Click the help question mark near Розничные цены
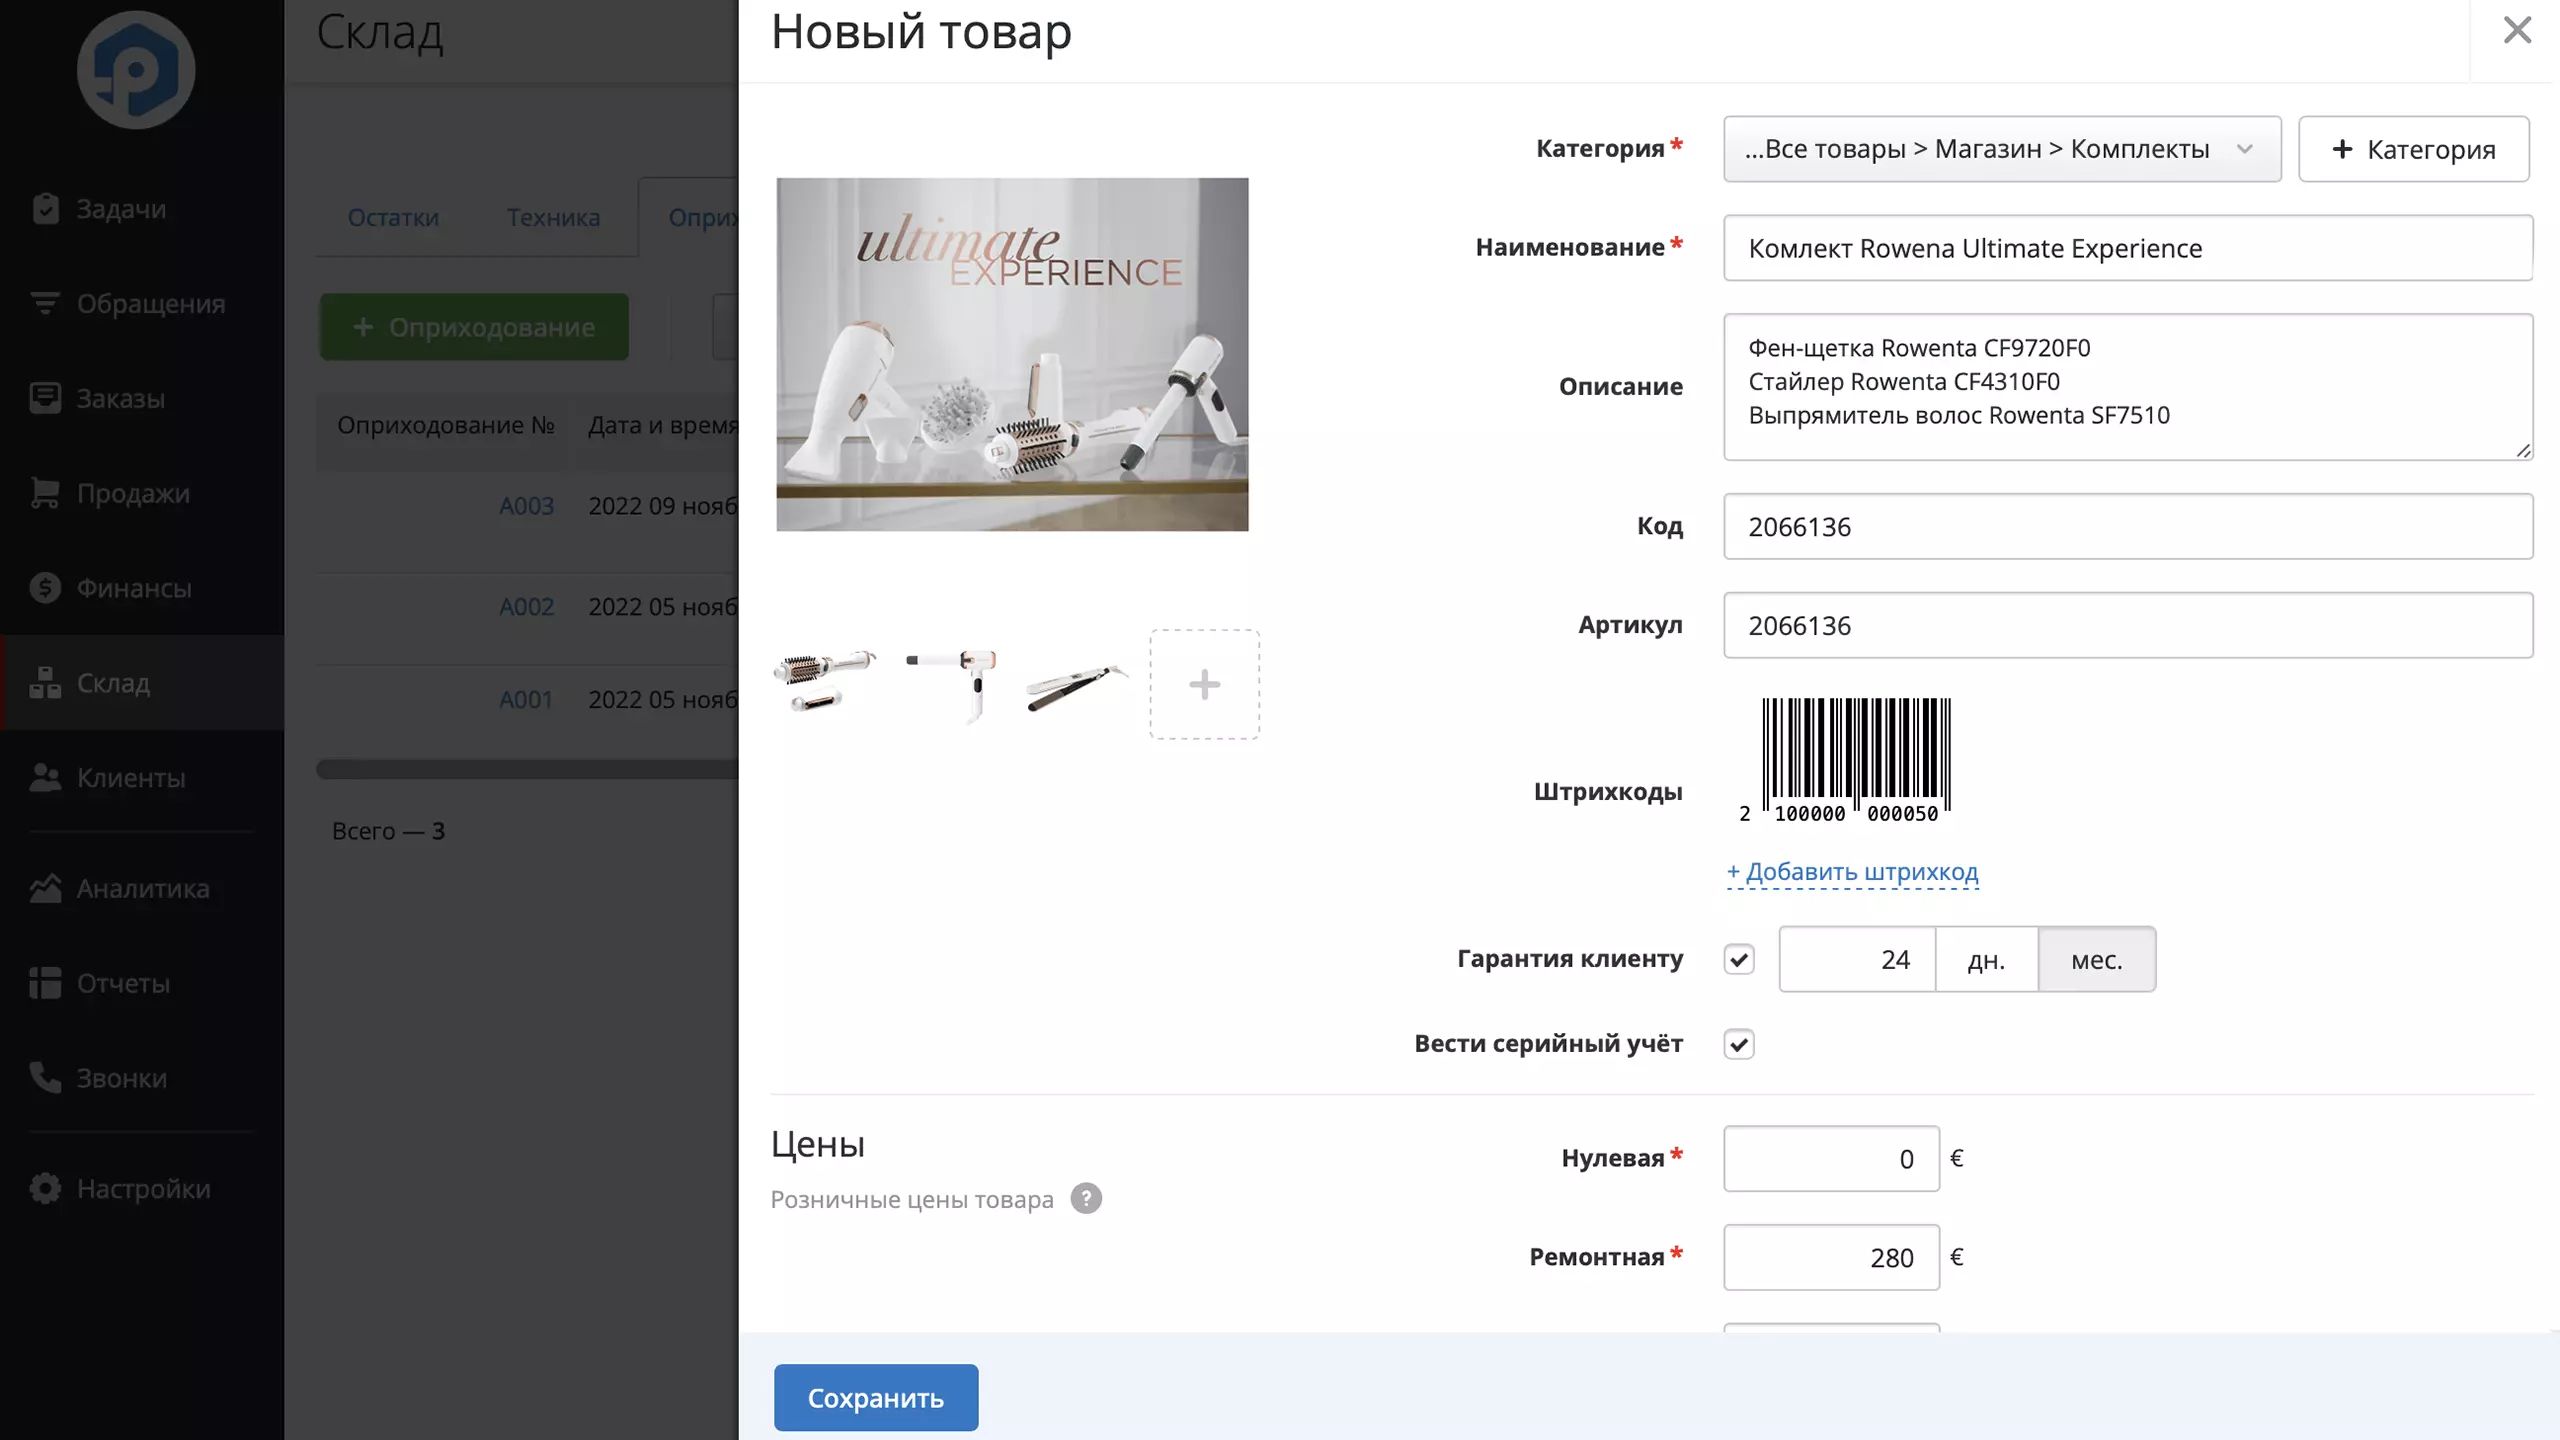2560x1440 pixels. pos(1086,1198)
